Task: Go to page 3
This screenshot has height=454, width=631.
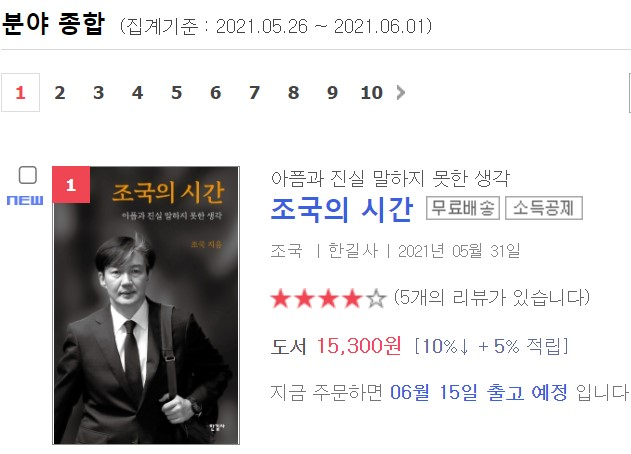Action: click(99, 93)
